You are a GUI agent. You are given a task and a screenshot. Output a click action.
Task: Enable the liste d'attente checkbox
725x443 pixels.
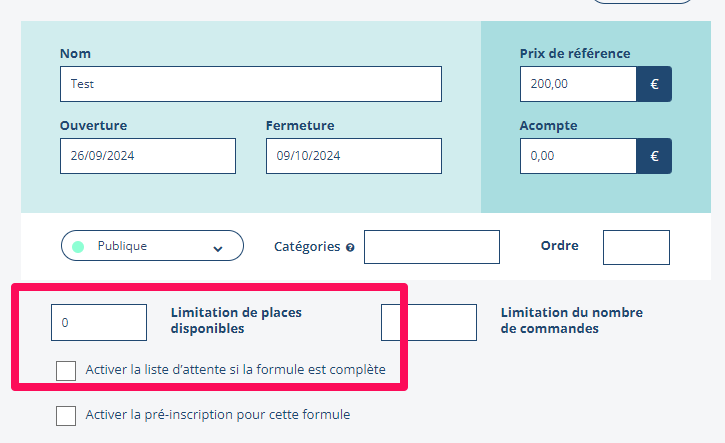[x=66, y=371]
